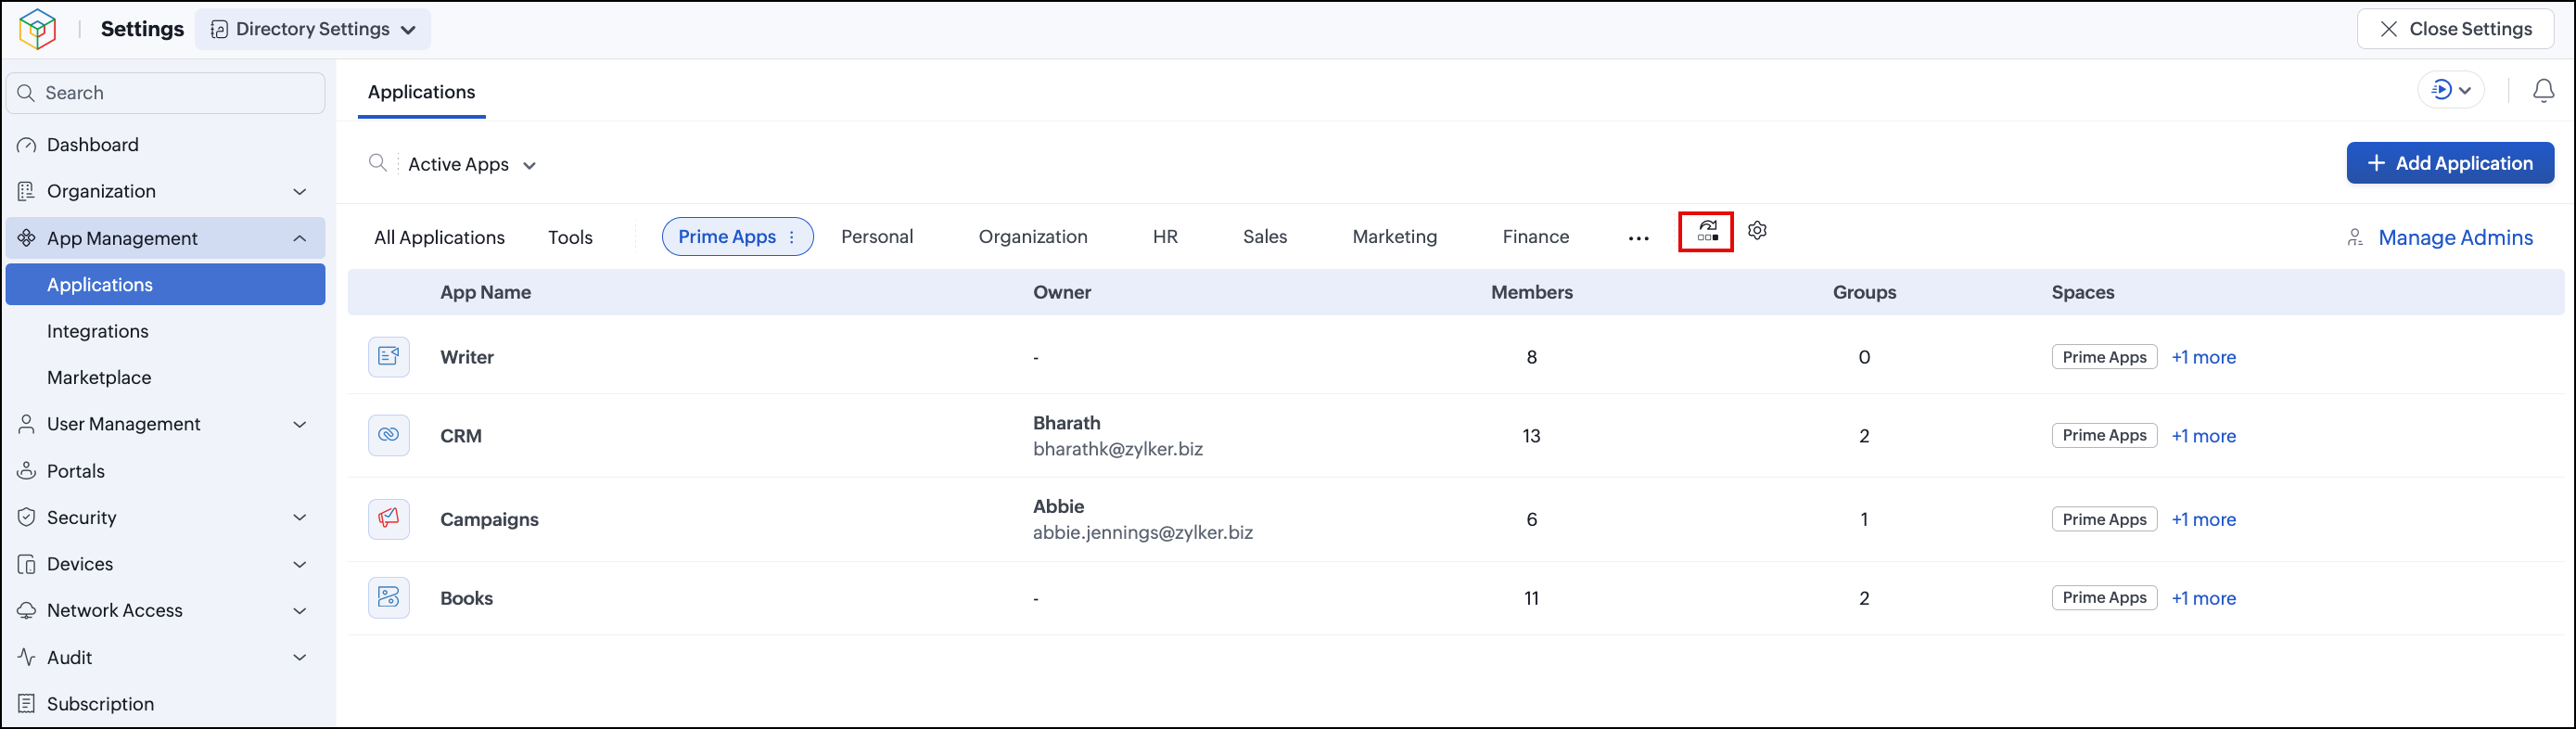Switch to the Tools tab
This screenshot has height=729, width=2576.
click(x=570, y=237)
